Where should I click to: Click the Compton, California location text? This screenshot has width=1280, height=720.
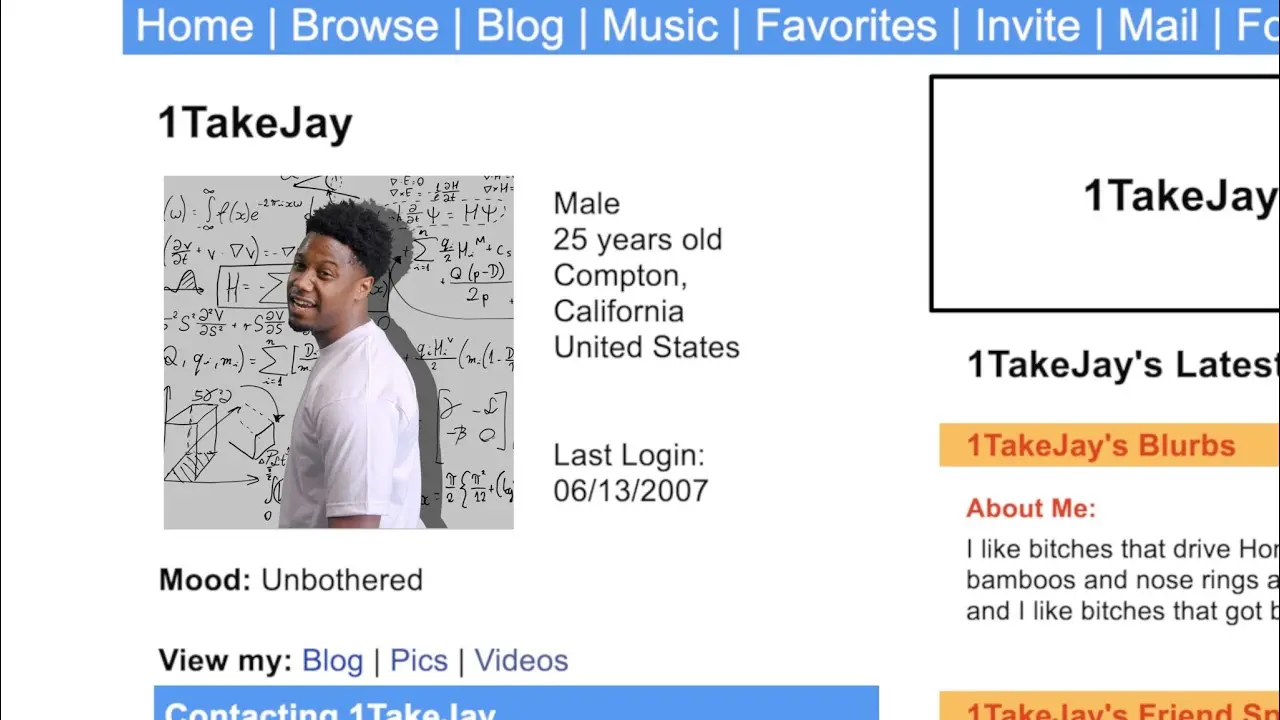click(620, 293)
